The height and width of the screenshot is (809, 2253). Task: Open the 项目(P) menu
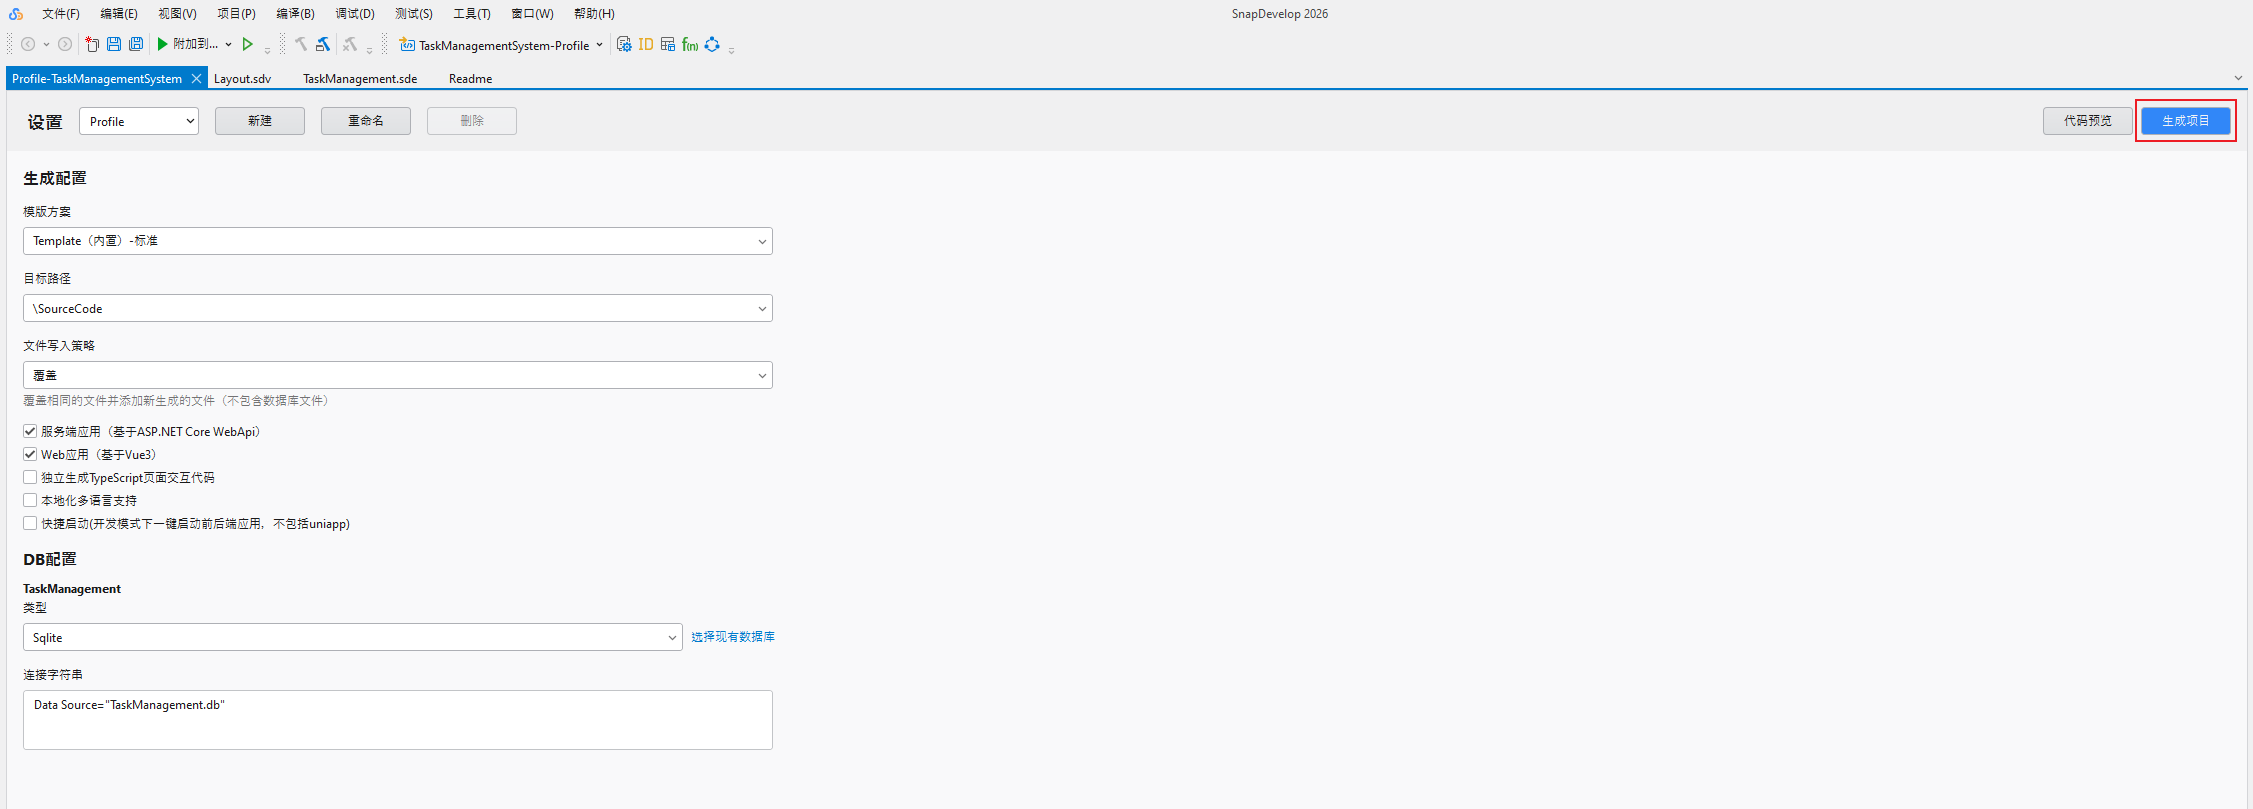(236, 14)
